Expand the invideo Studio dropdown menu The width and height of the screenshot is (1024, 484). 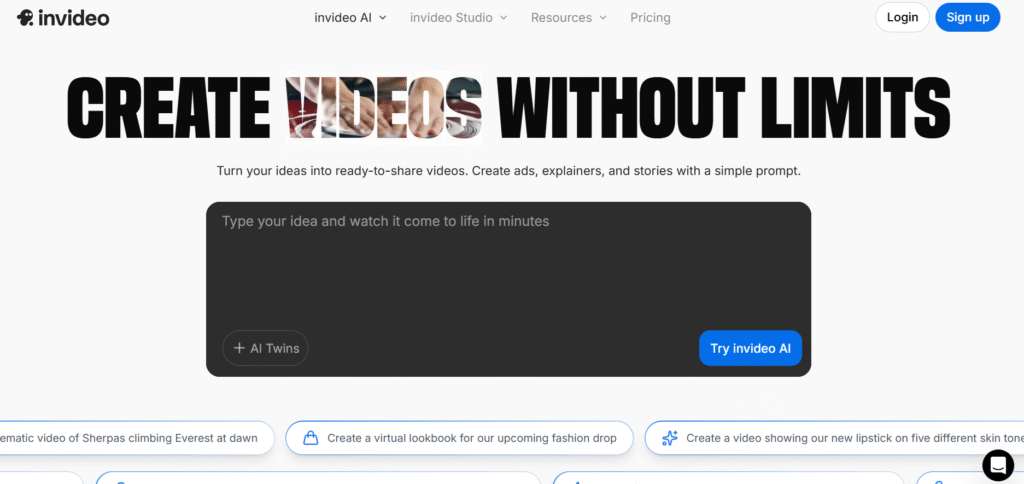(x=458, y=18)
